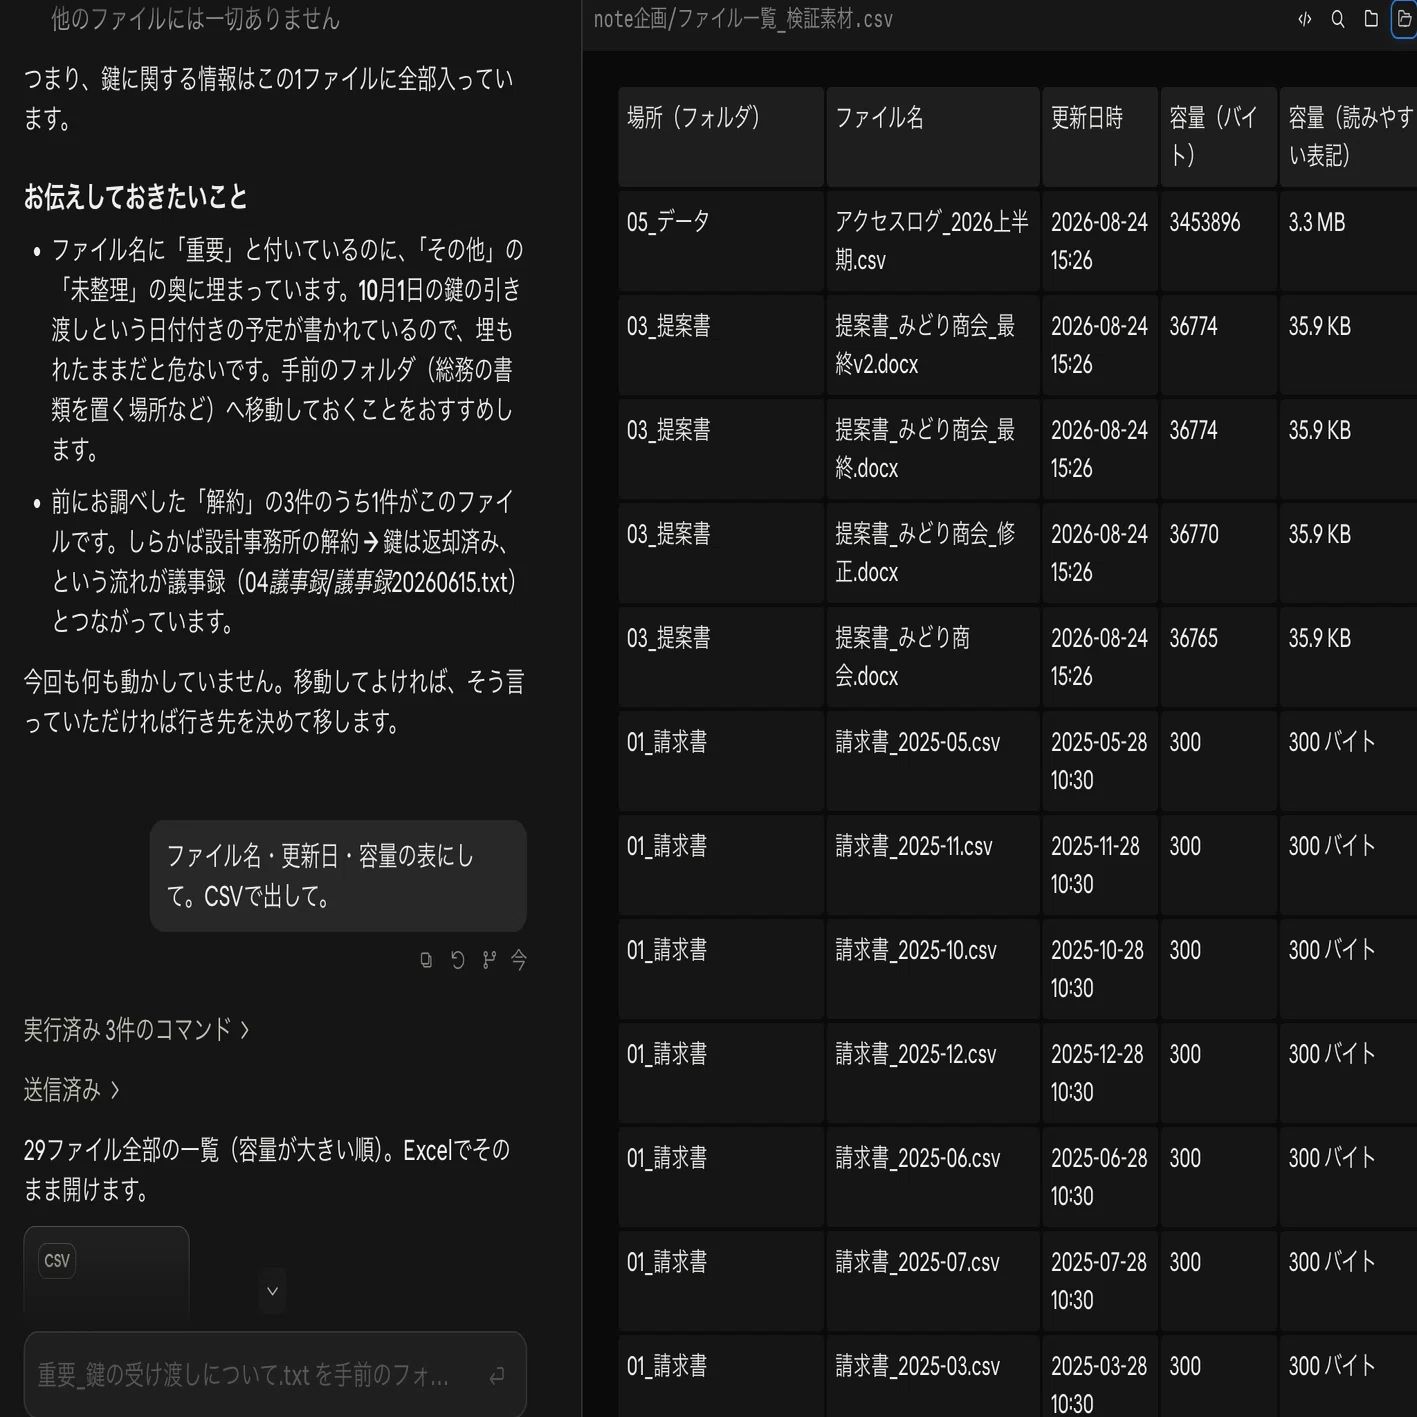Expand the 送信済み section

coord(71,1089)
